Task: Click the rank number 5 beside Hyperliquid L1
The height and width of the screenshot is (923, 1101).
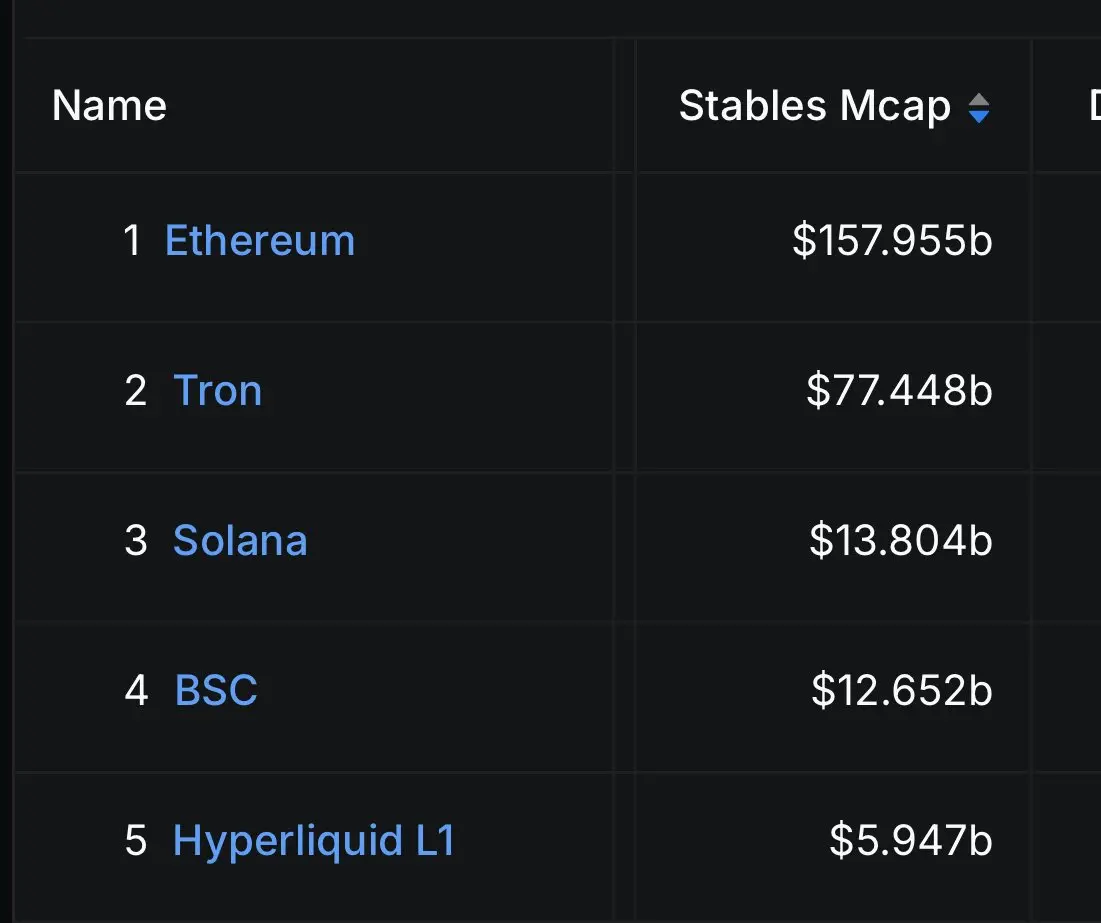Action: coord(136,840)
